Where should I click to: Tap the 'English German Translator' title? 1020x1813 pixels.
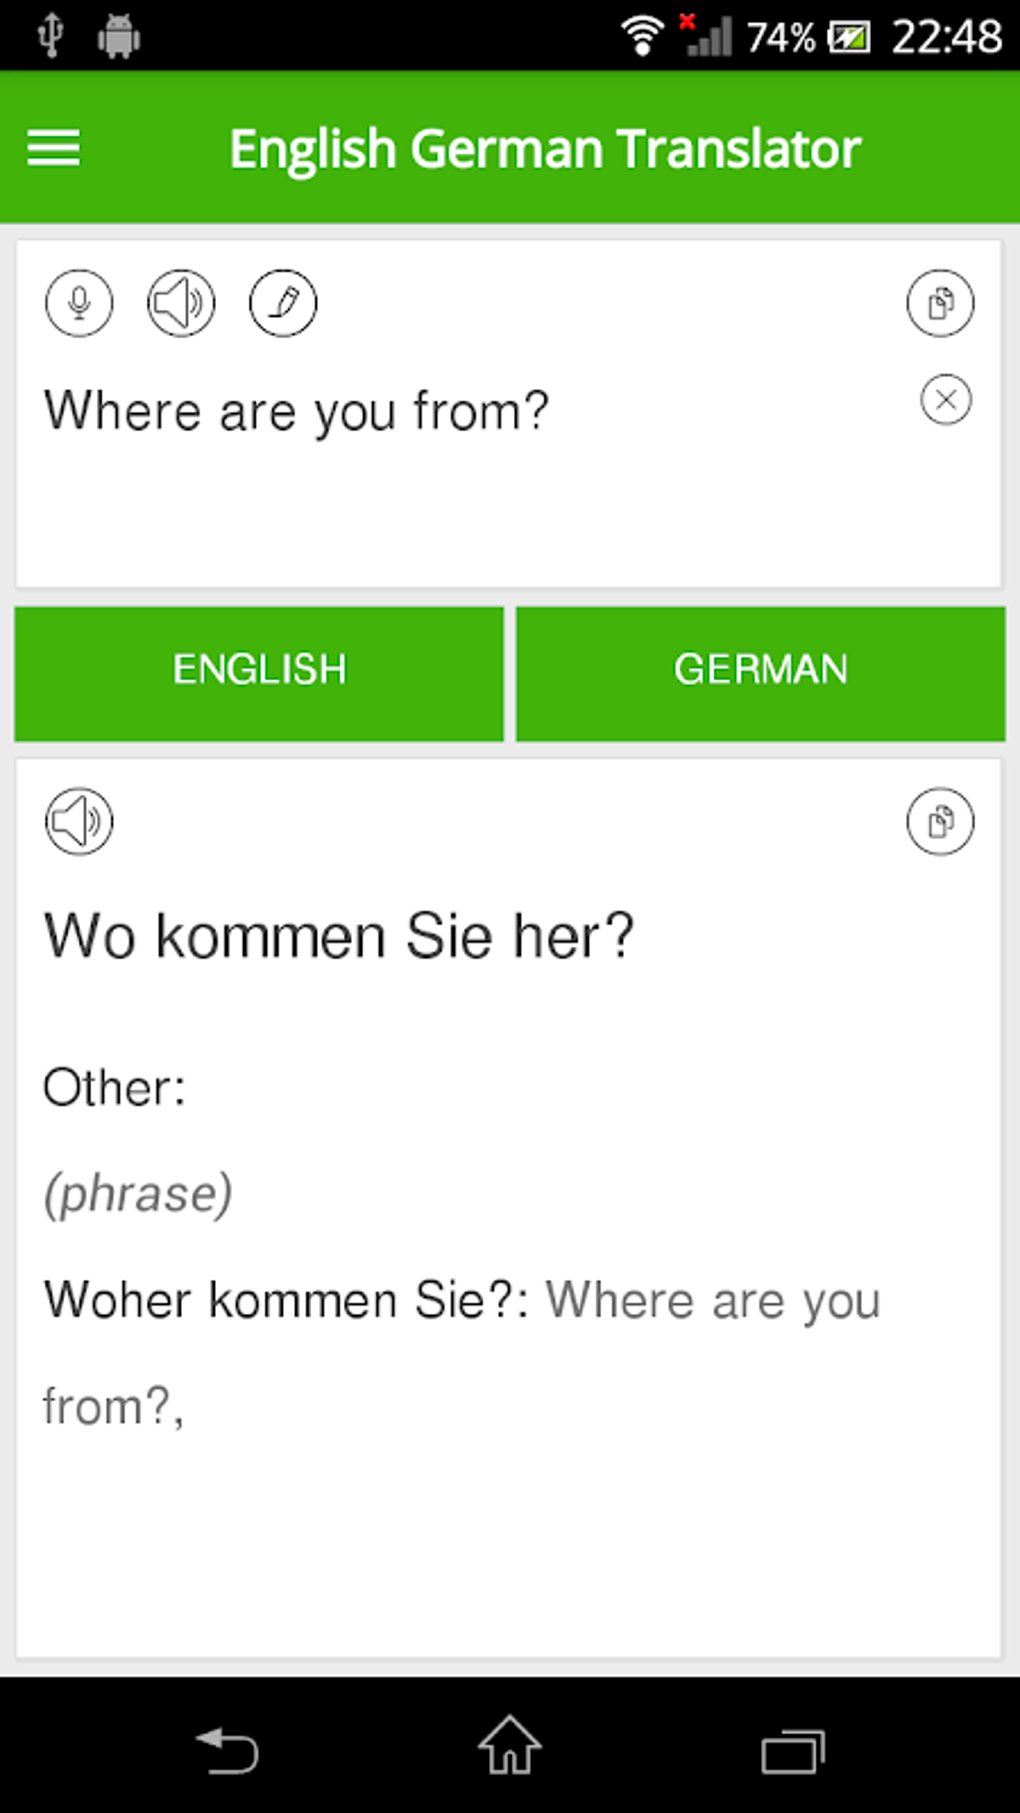point(545,149)
